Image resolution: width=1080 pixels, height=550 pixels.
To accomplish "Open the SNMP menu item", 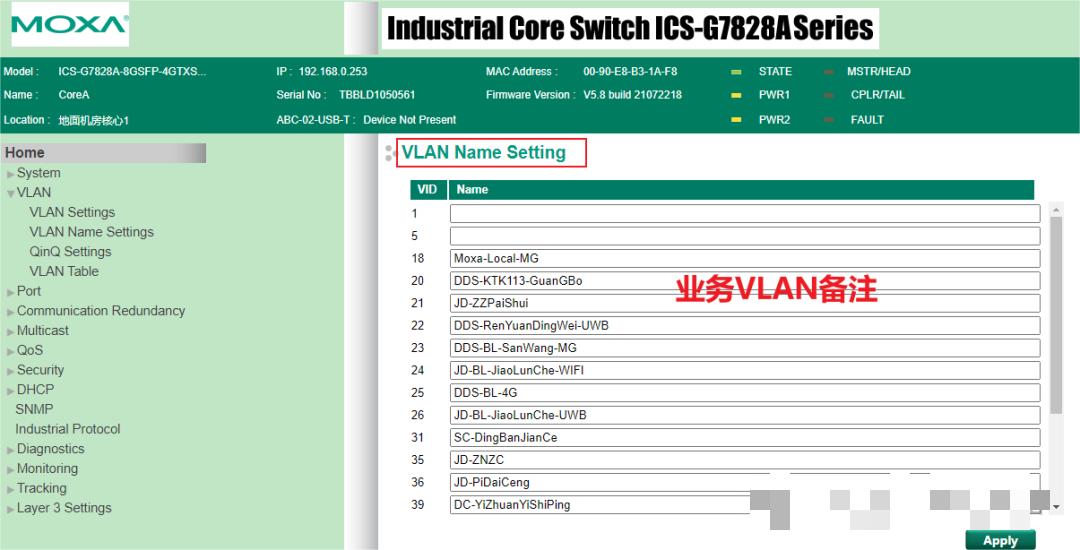I will [x=34, y=409].
